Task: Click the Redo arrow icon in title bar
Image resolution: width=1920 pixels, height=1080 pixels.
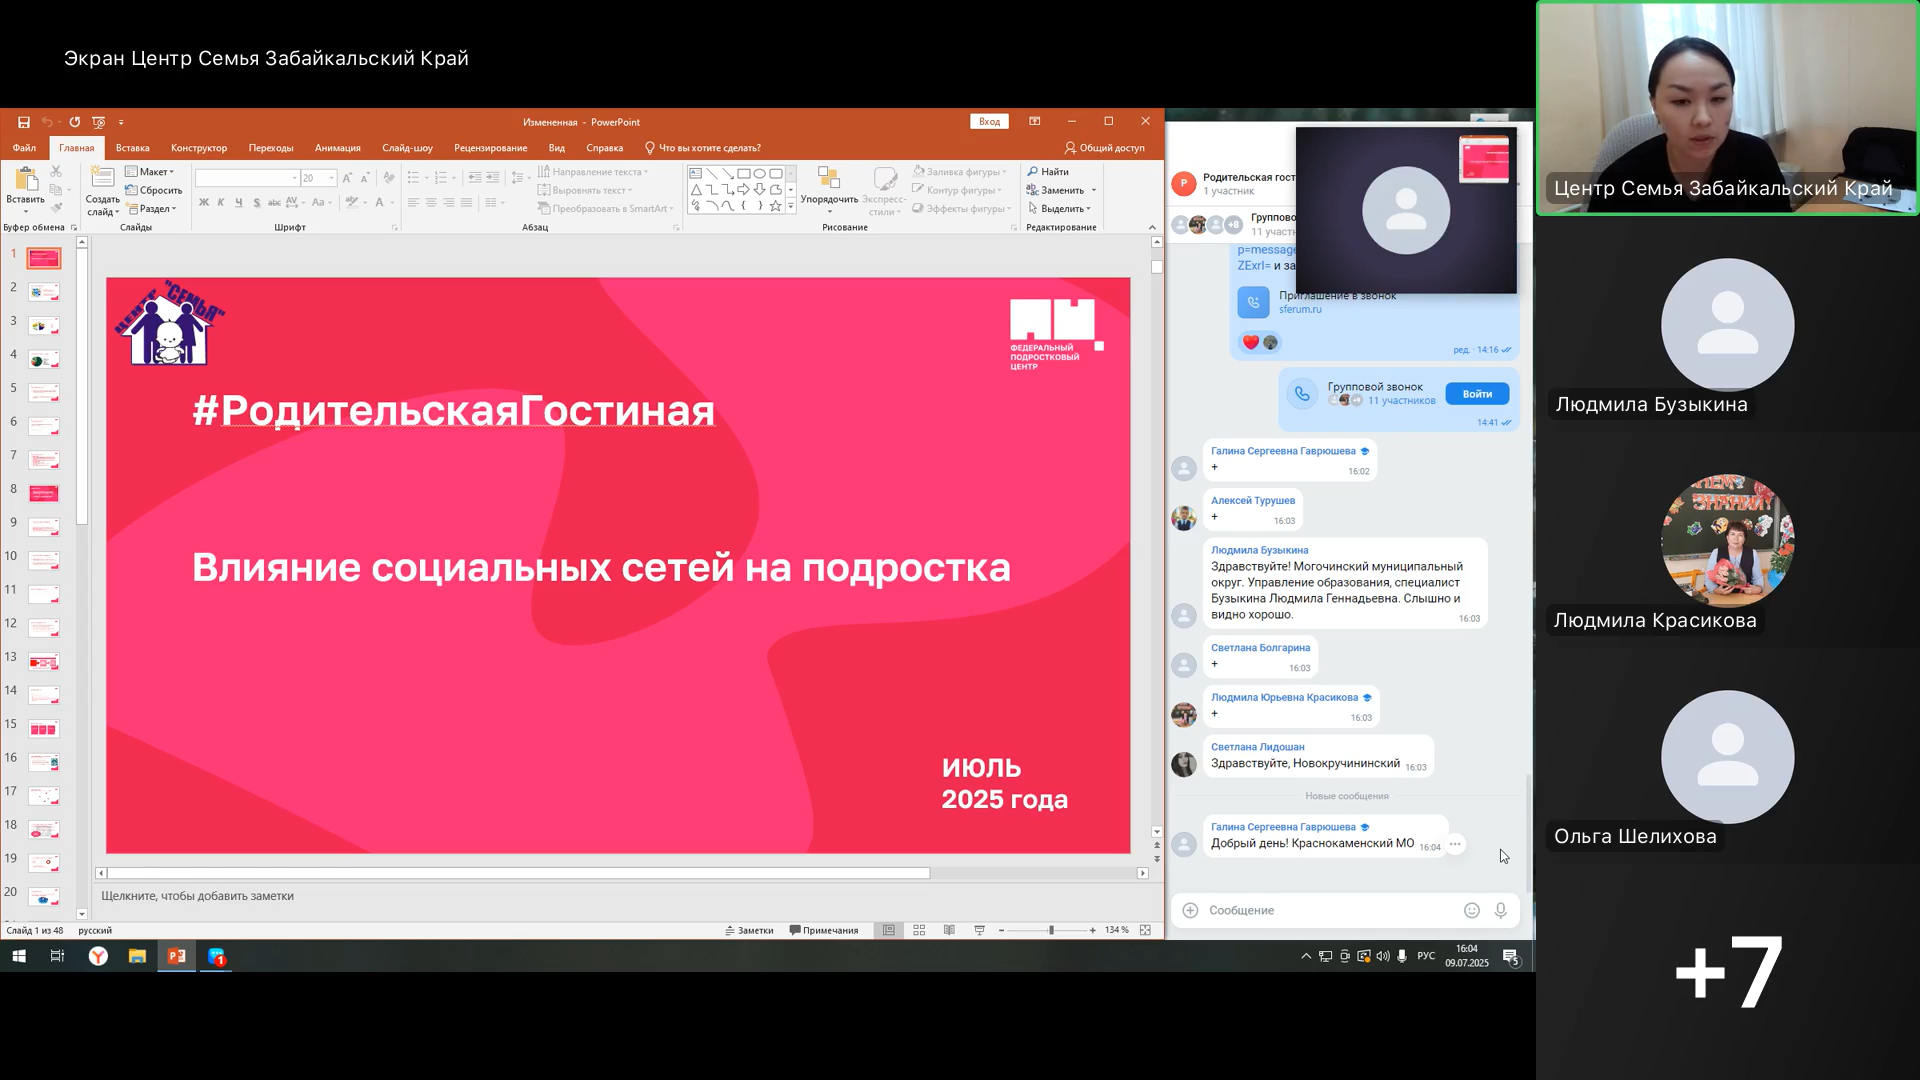Action: tap(75, 122)
